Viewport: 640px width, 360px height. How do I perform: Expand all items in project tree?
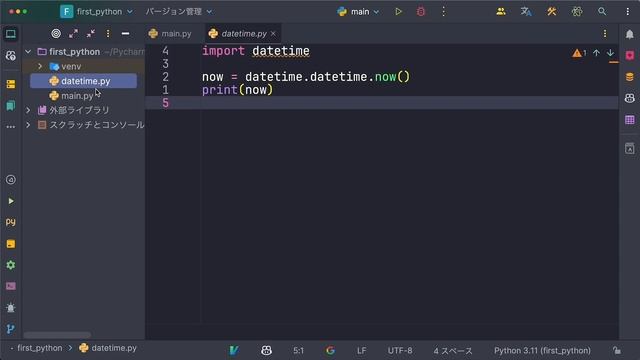(x=73, y=34)
